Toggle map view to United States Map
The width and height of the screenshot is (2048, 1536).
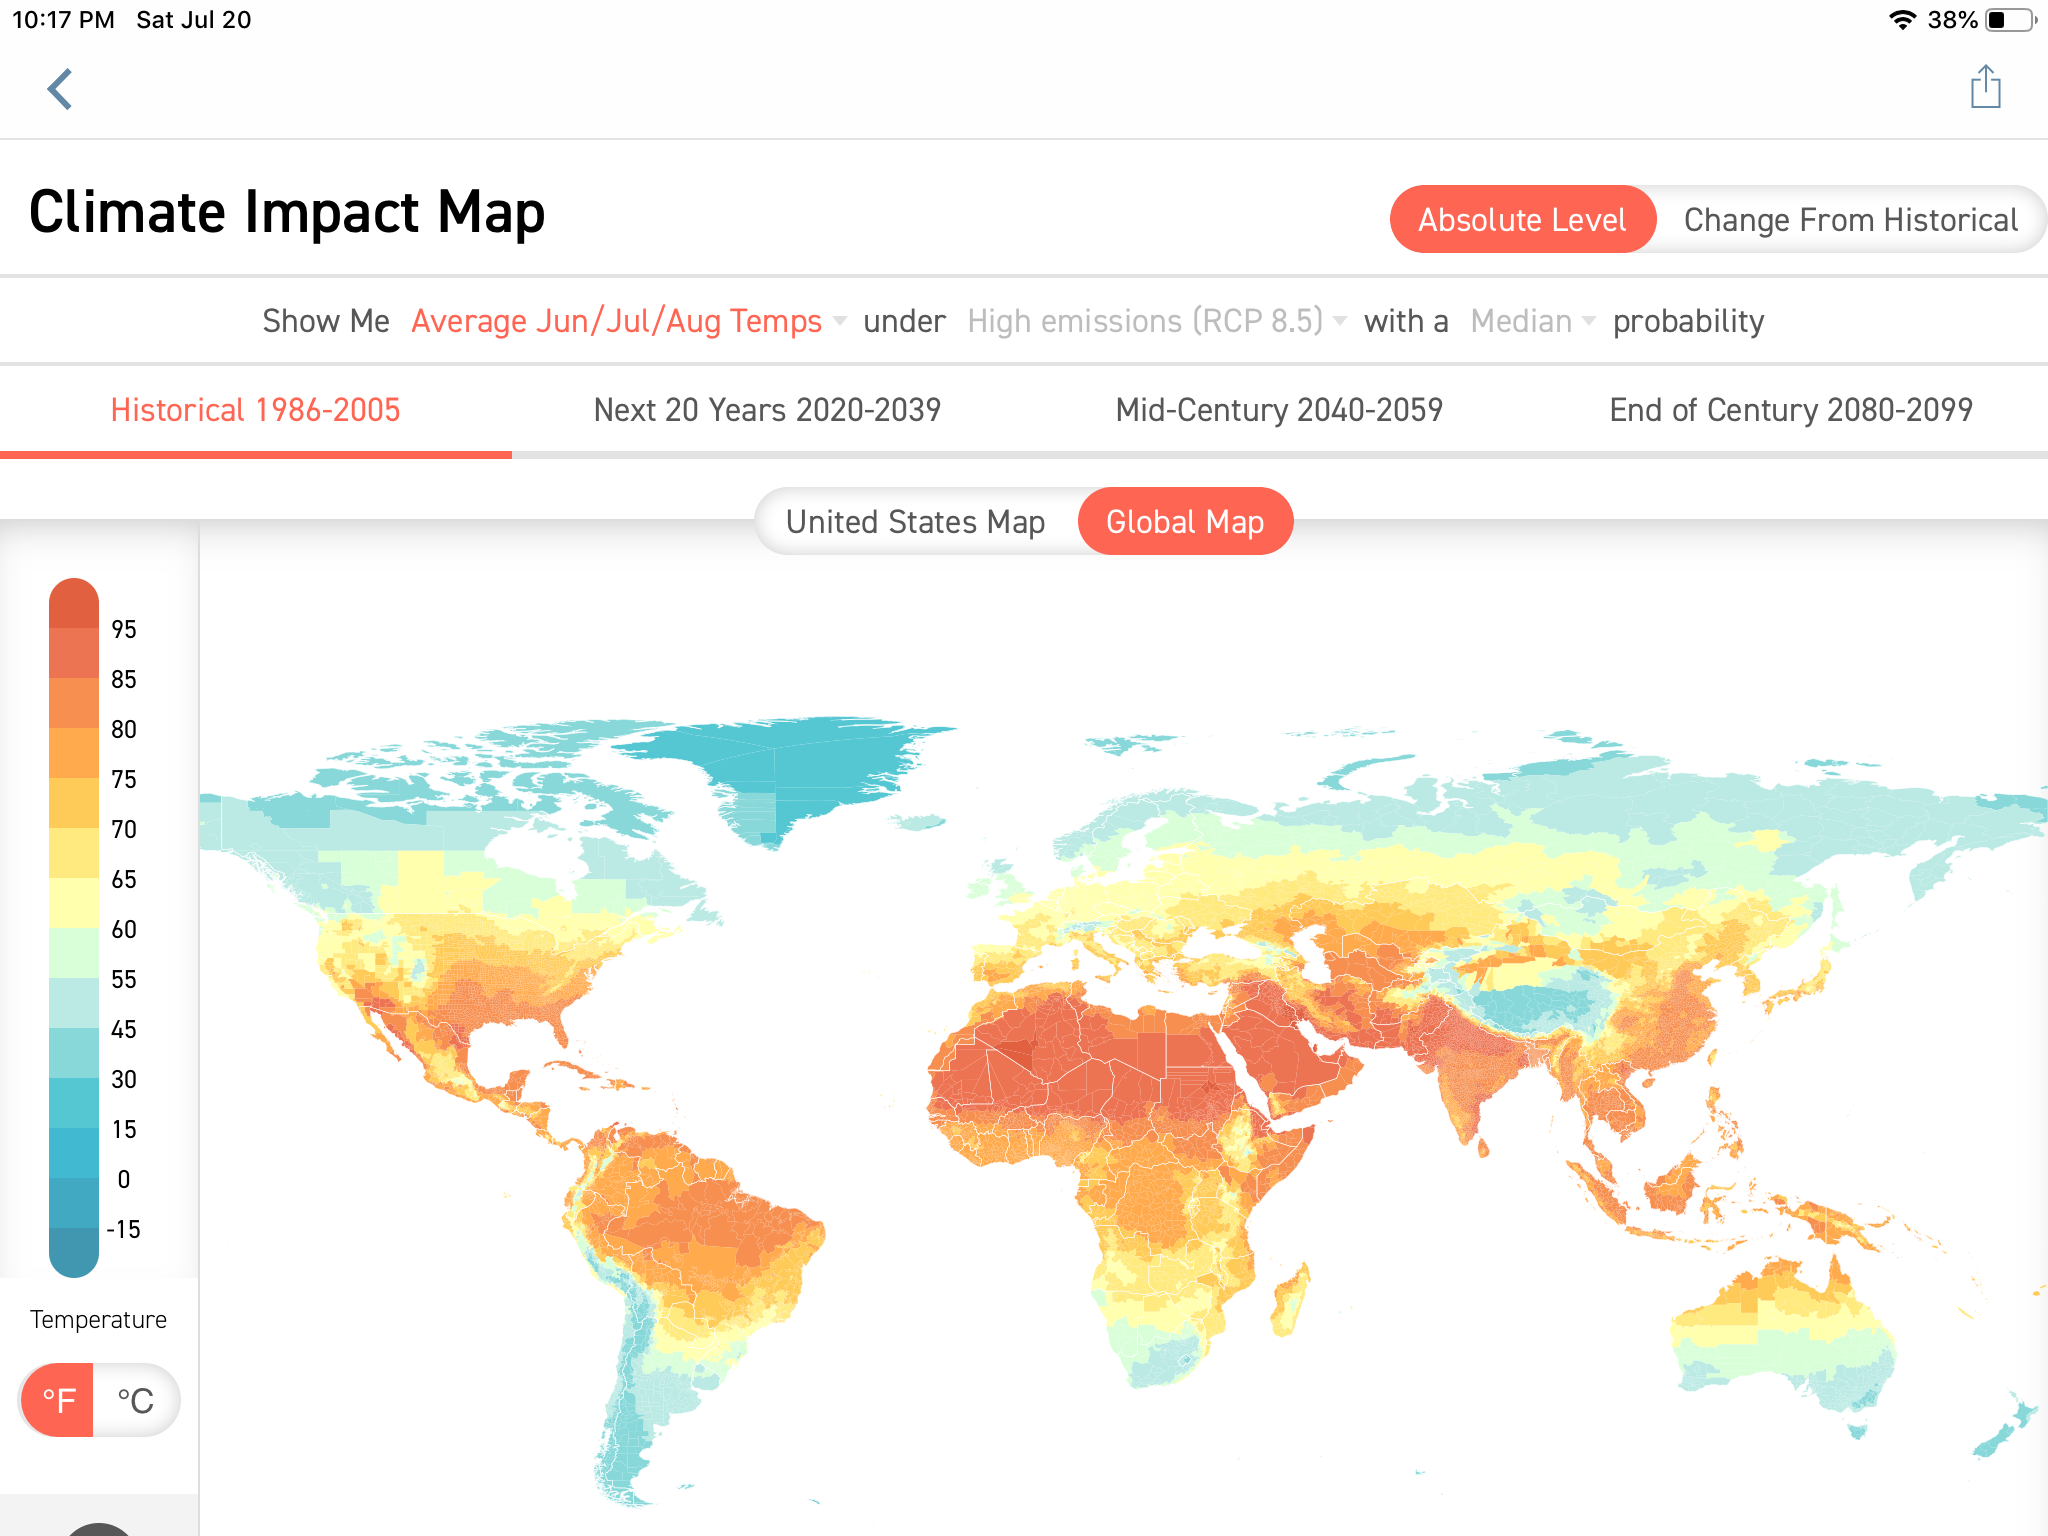coord(915,521)
